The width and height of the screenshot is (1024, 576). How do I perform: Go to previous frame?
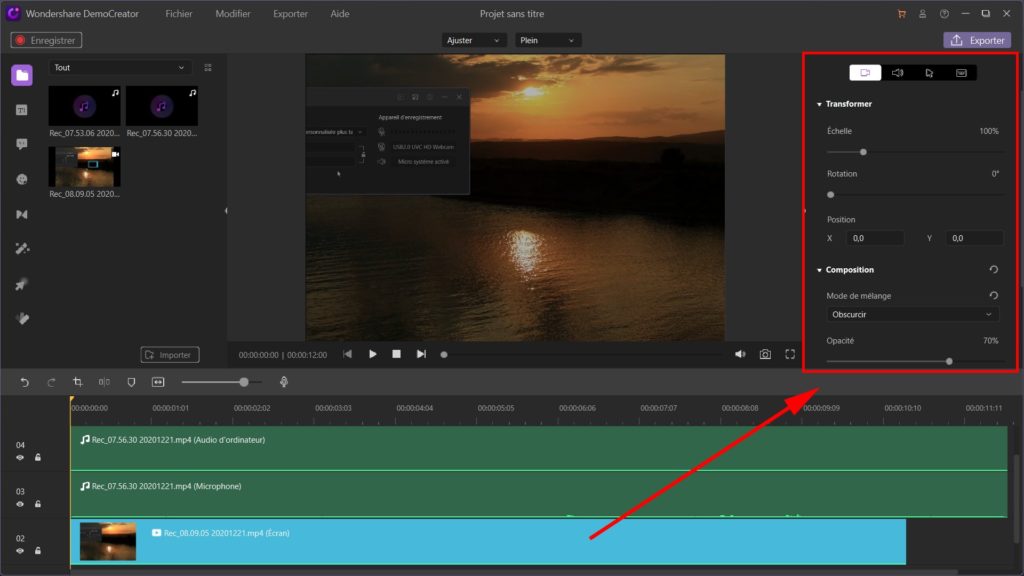coord(347,354)
